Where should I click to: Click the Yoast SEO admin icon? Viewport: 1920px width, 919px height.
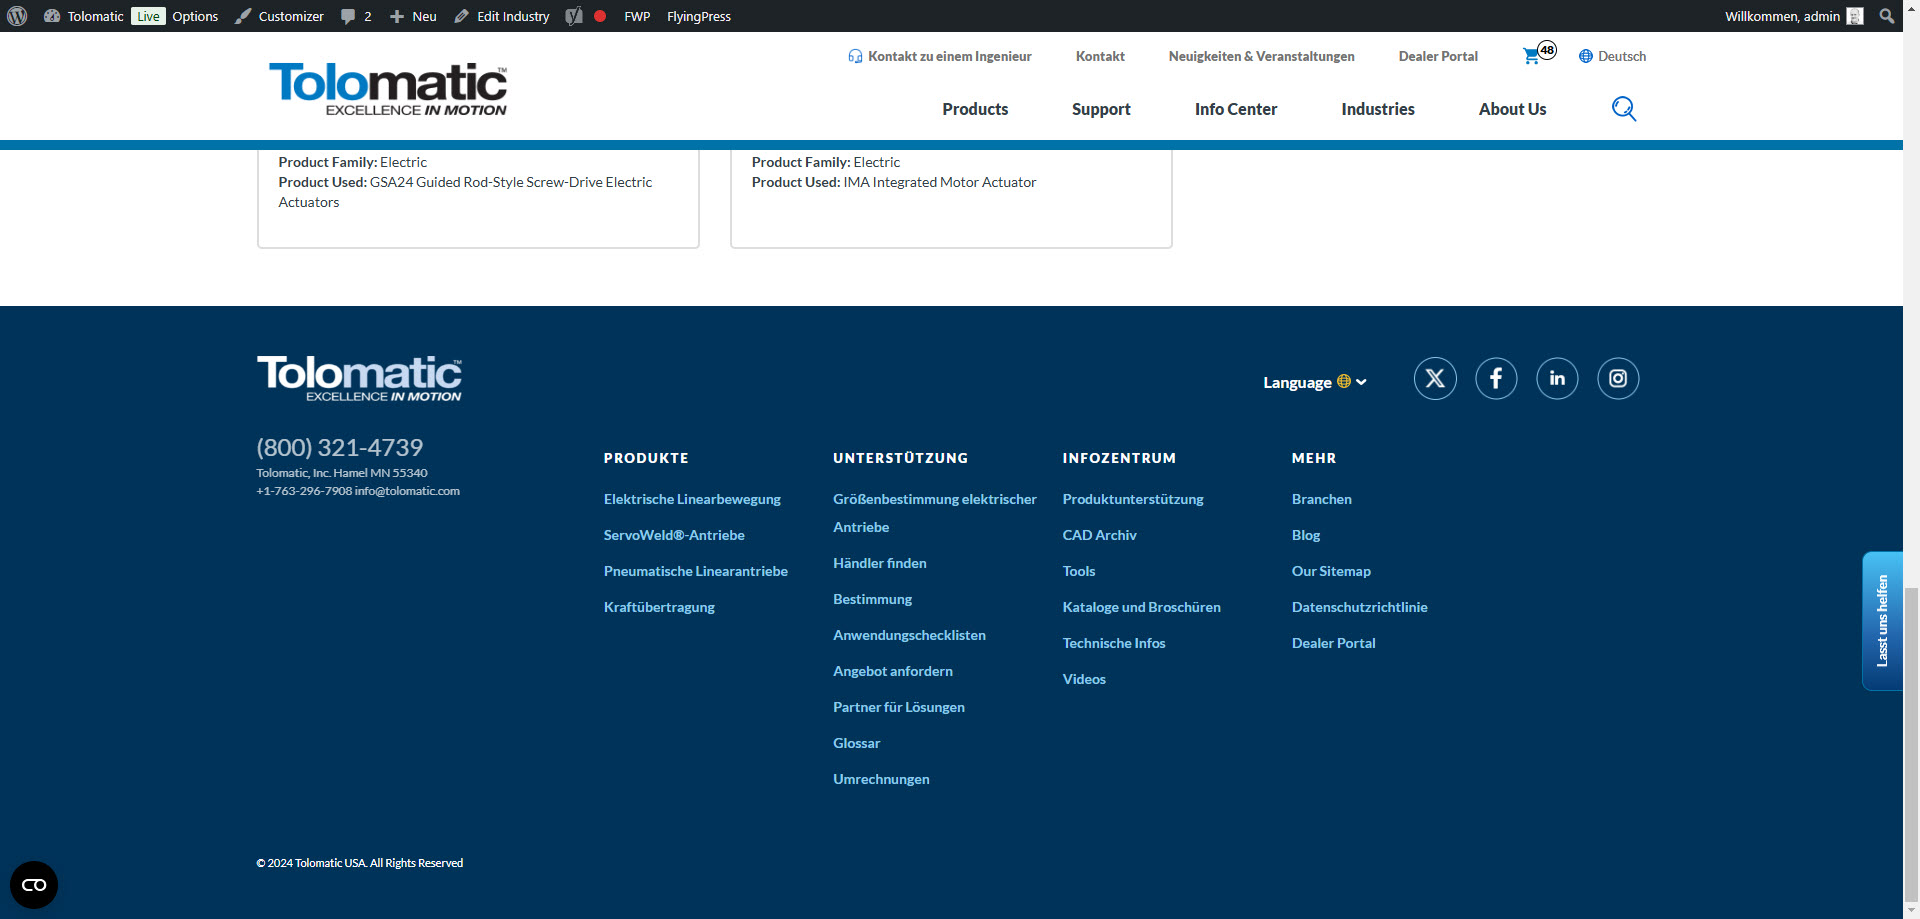574,16
